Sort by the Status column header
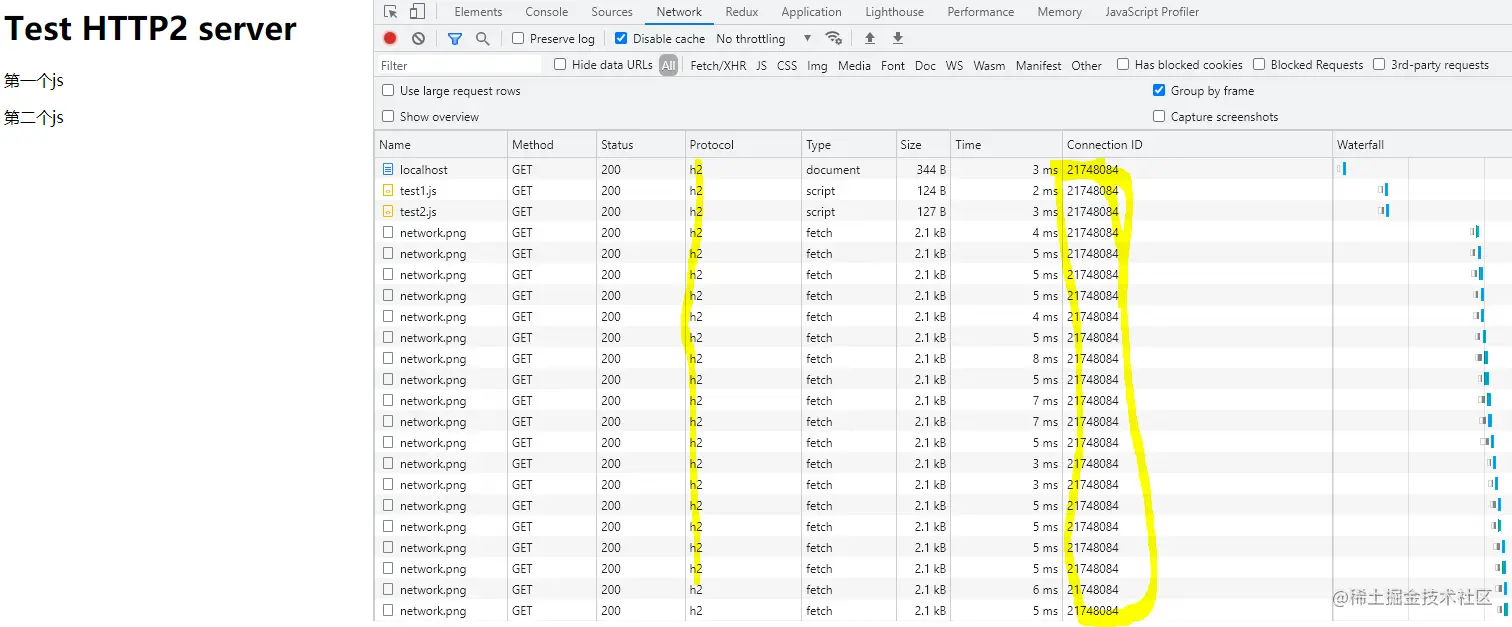 [x=641, y=144]
